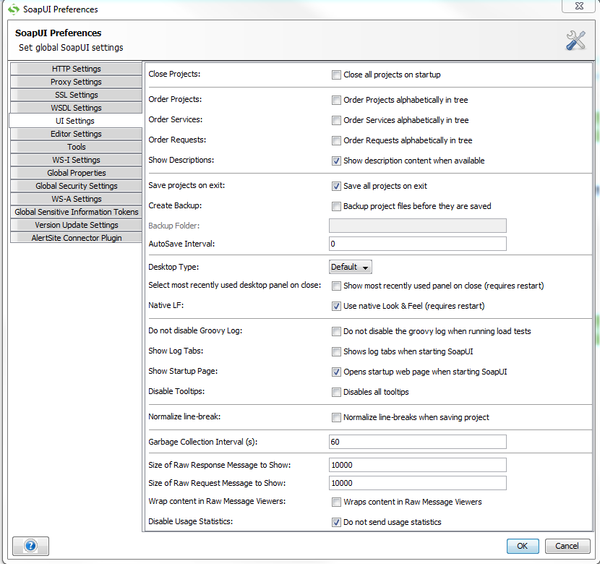Click the AutoSave Interval field
The height and width of the screenshot is (564, 600).
[x=417, y=244]
